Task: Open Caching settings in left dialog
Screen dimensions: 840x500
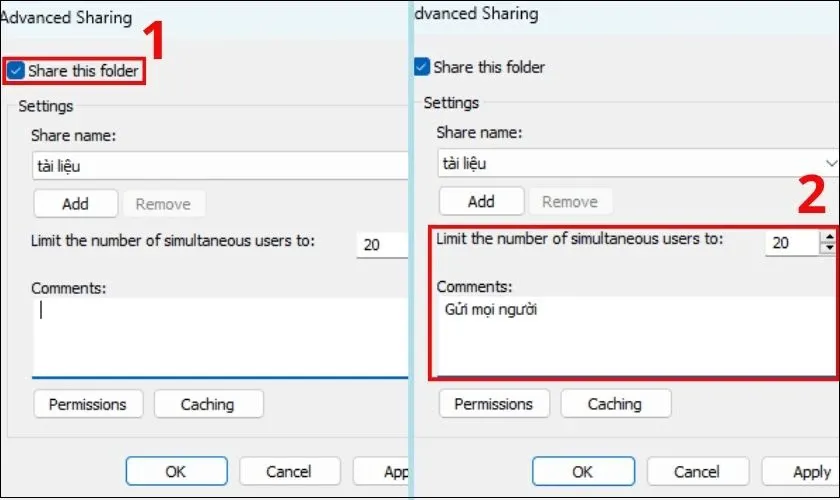Action: [208, 404]
